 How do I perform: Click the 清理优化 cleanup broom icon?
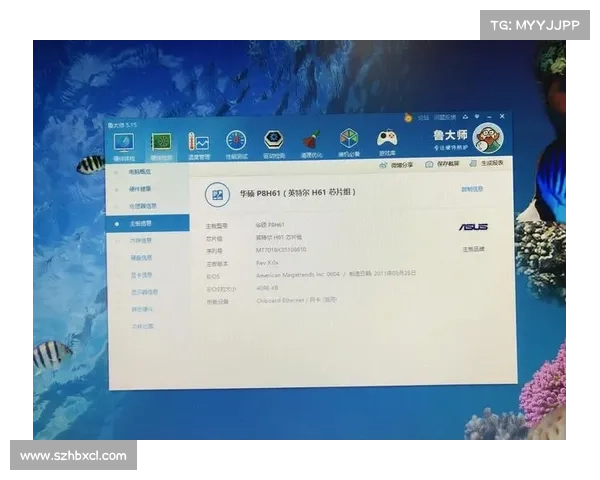click(x=310, y=141)
